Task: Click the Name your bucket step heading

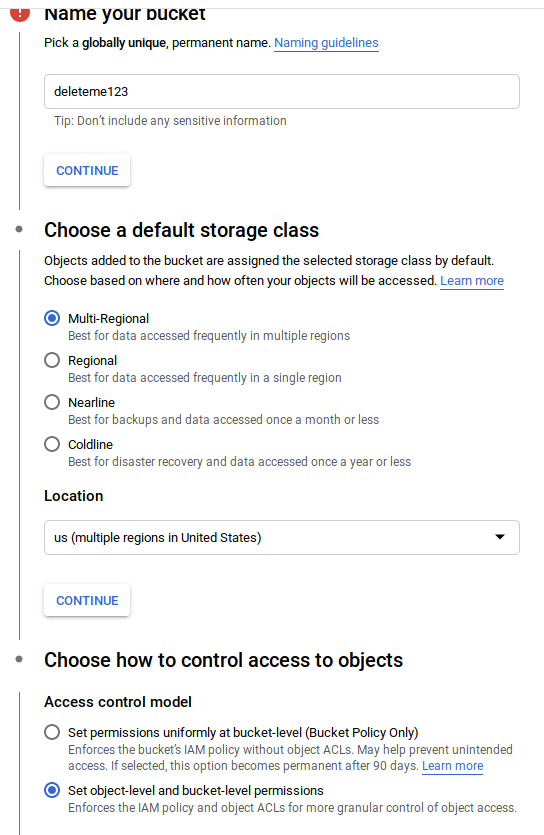Action: 125,14
